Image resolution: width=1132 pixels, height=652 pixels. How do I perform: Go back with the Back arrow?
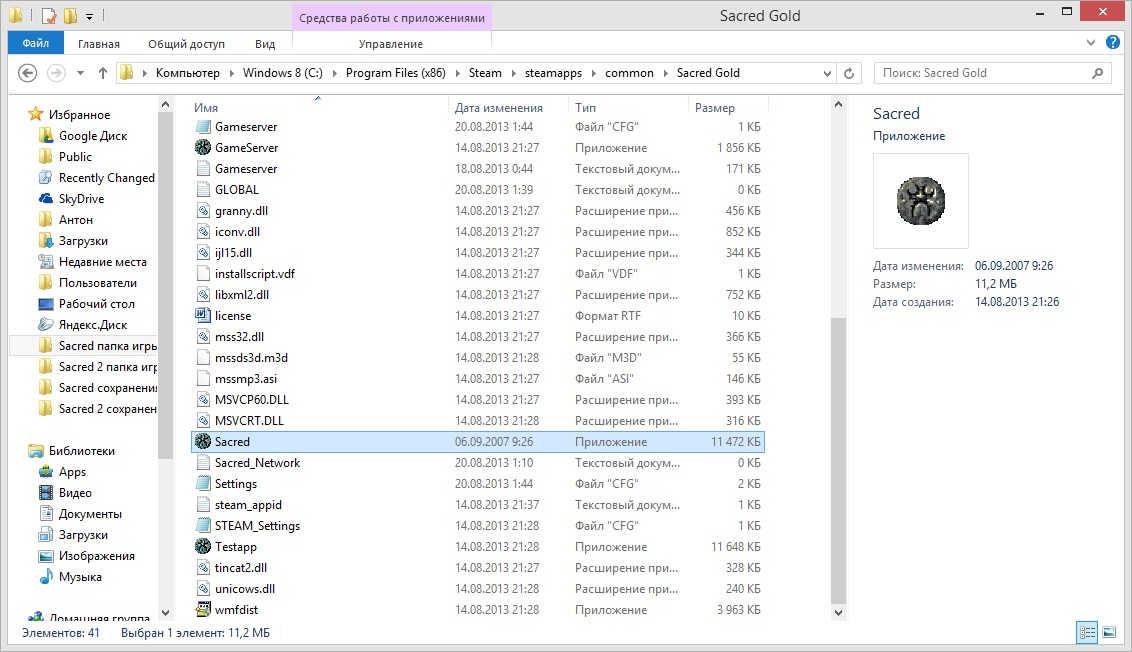[27, 73]
